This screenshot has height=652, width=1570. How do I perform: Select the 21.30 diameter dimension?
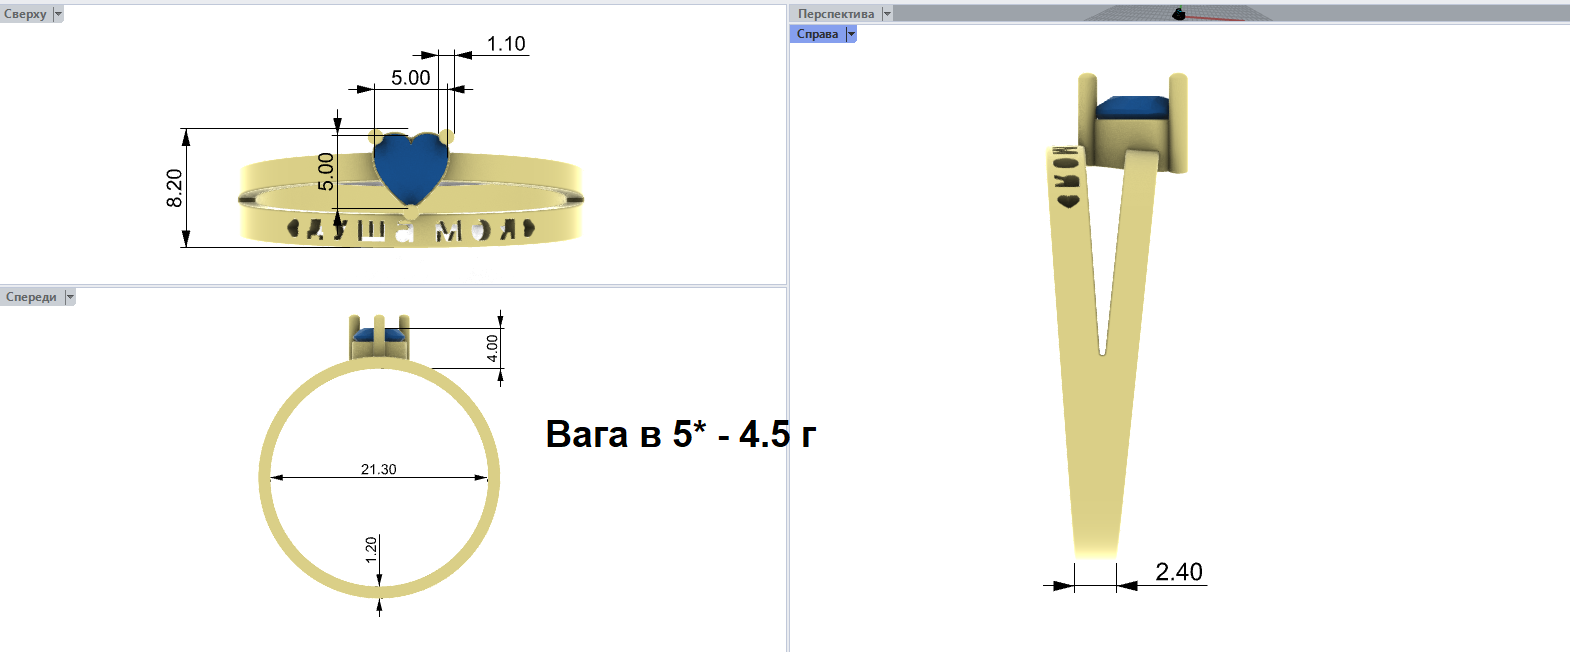coord(378,469)
